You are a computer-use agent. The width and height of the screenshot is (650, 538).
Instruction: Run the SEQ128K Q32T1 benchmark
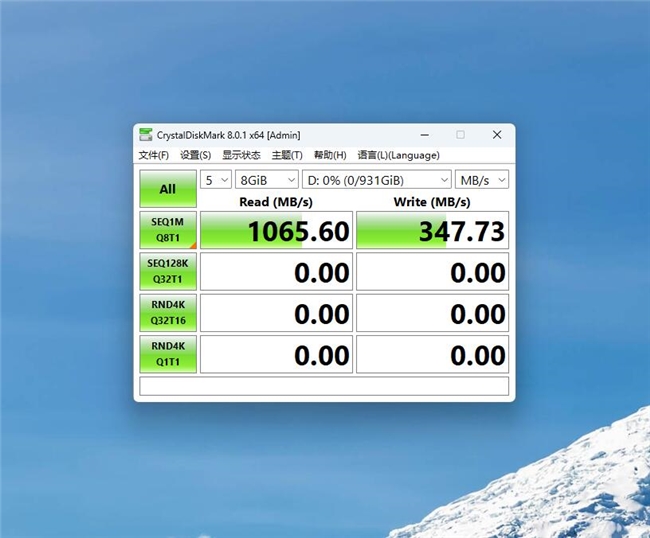(167, 272)
